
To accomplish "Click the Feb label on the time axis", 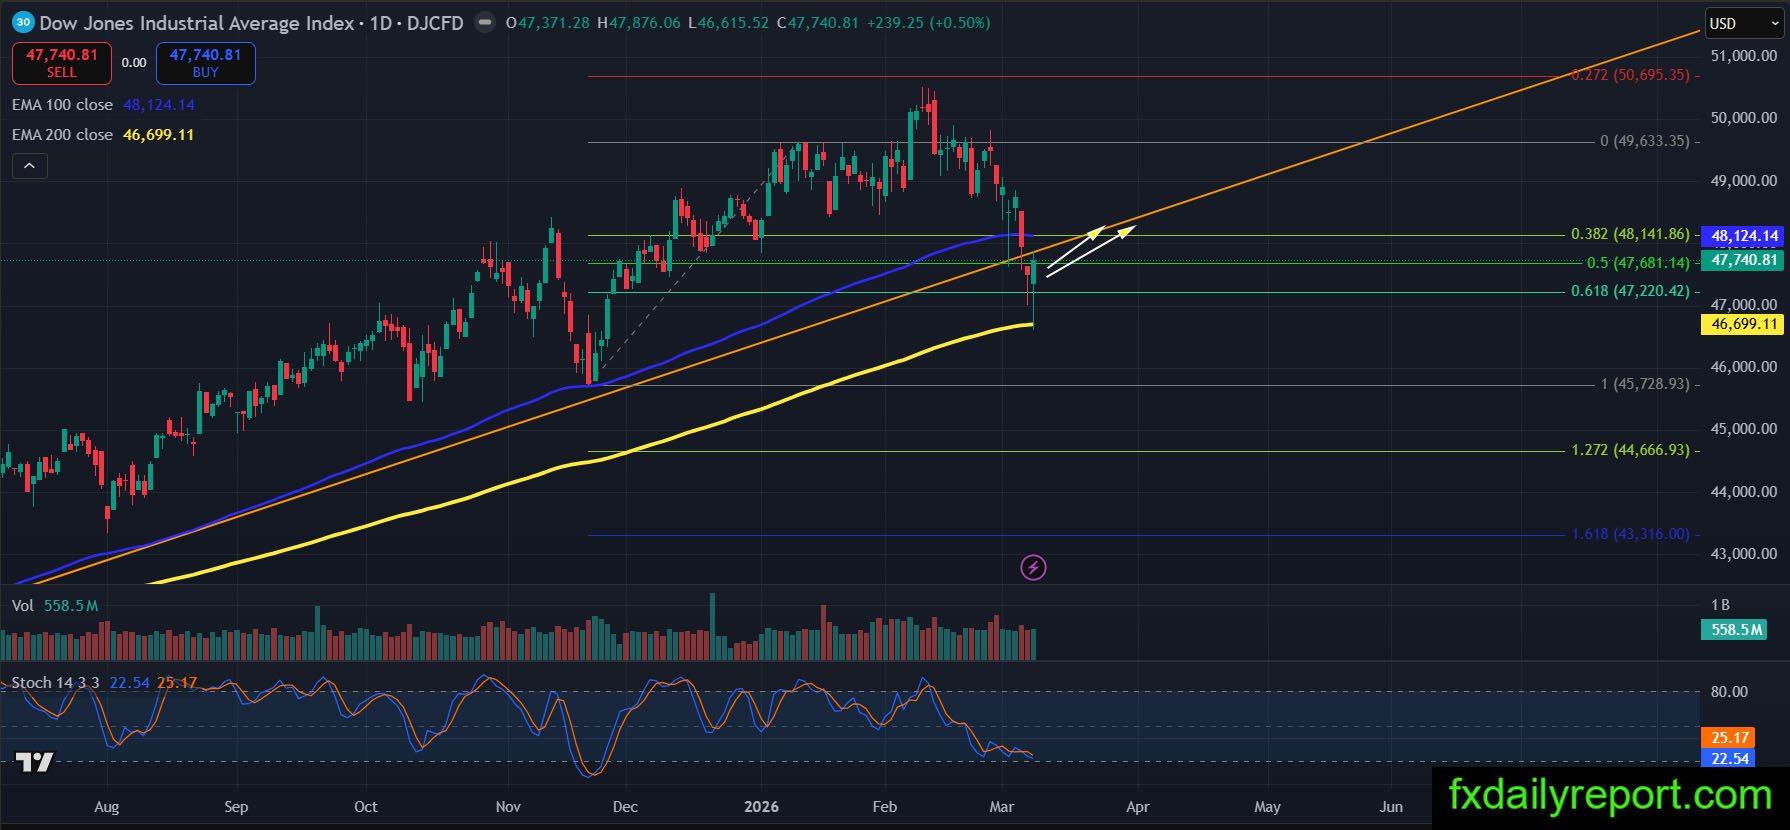I will pos(885,807).
